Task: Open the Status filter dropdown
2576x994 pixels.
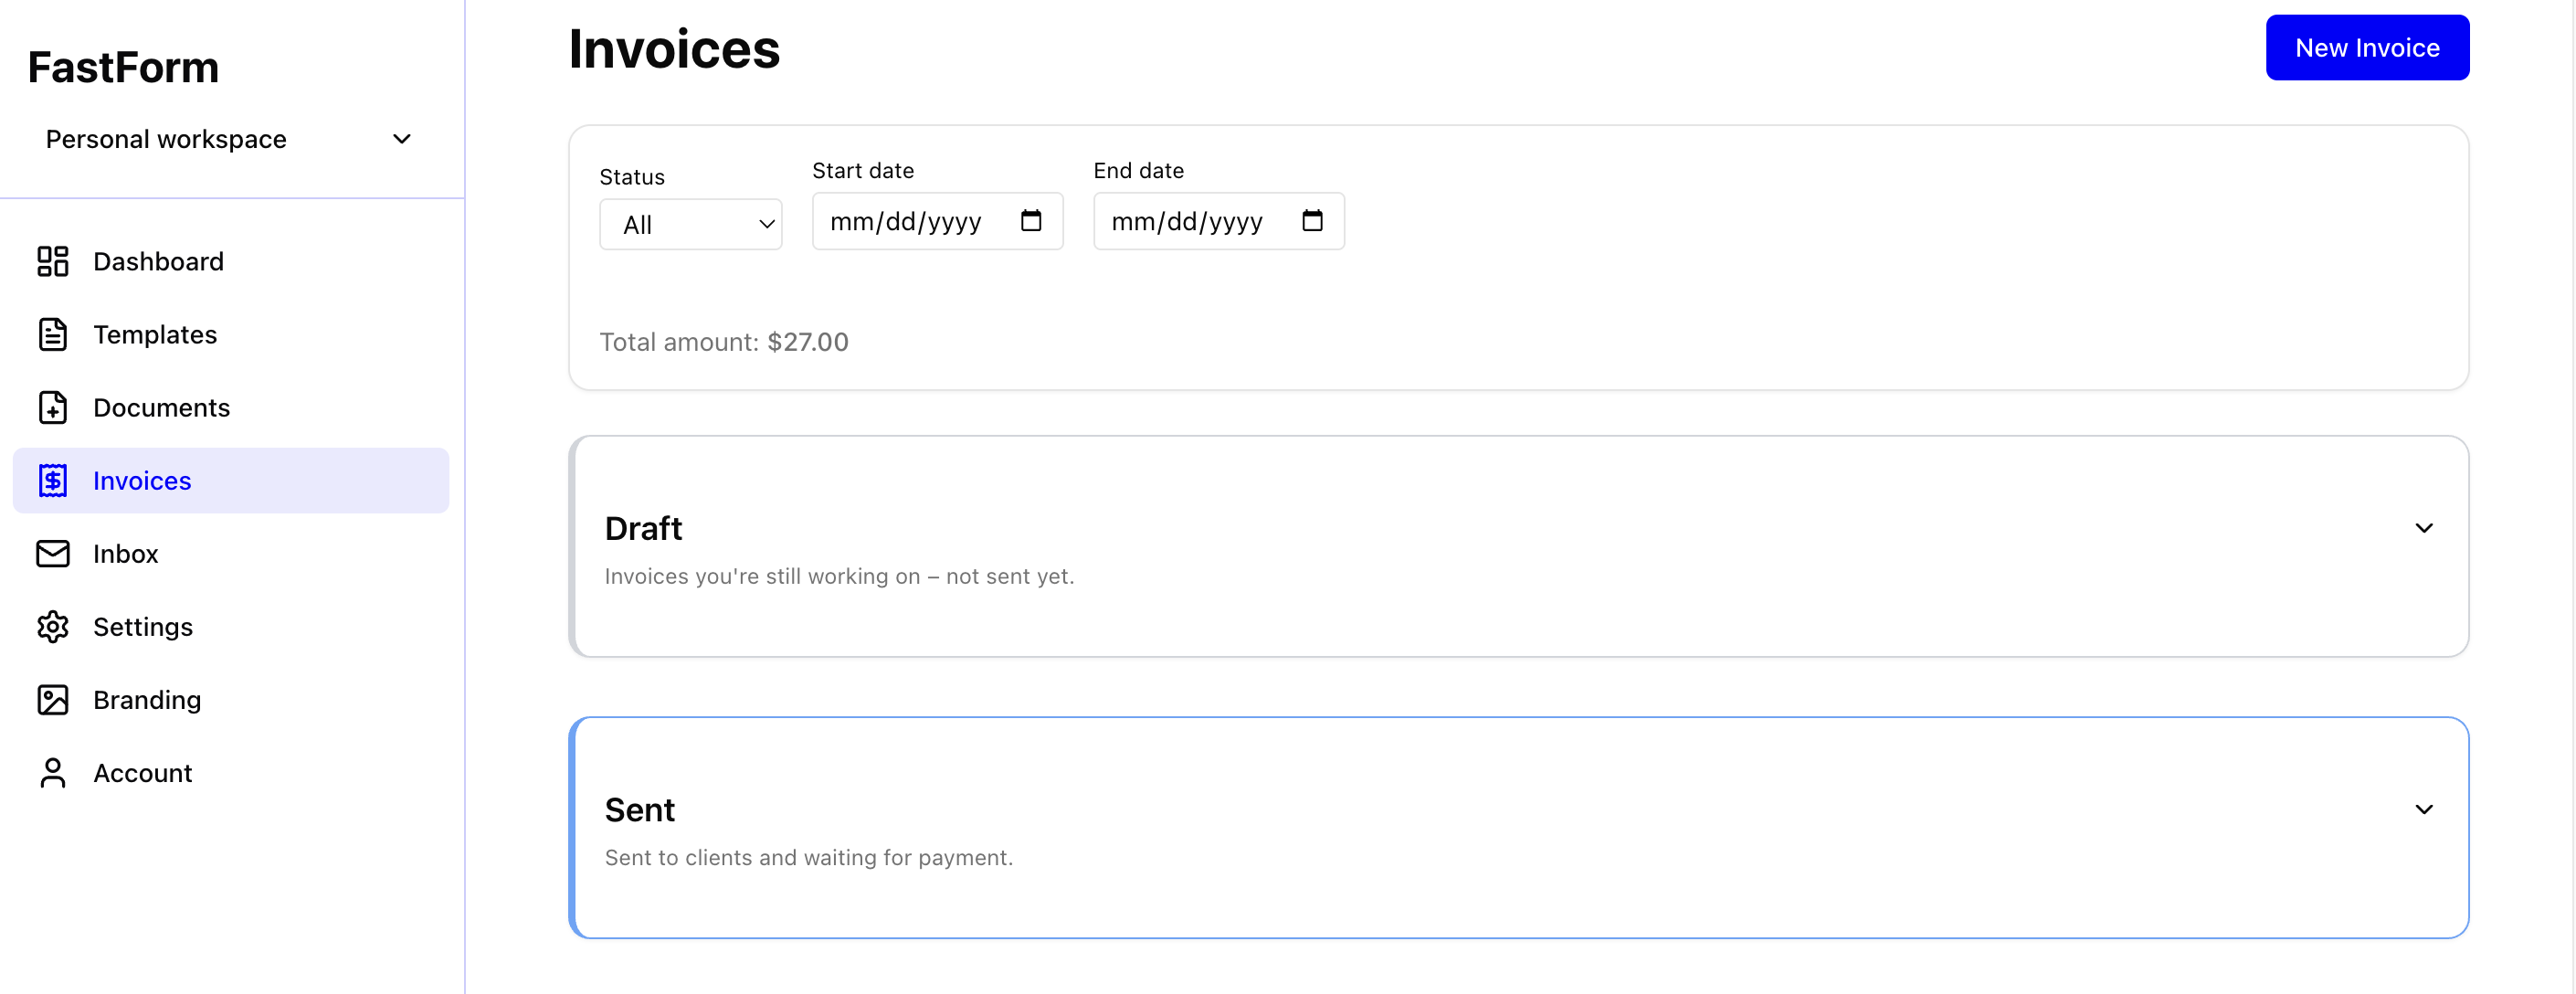Action: coord(690,224)
